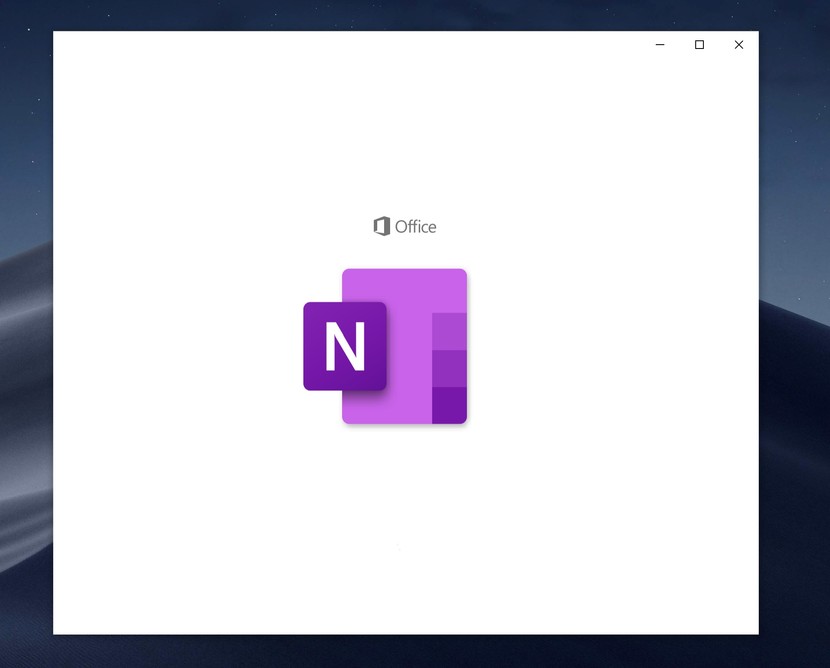830x668 pixels.
Task: Click the dark purple bottom tab swatch
Action: (x=451, y=403)
